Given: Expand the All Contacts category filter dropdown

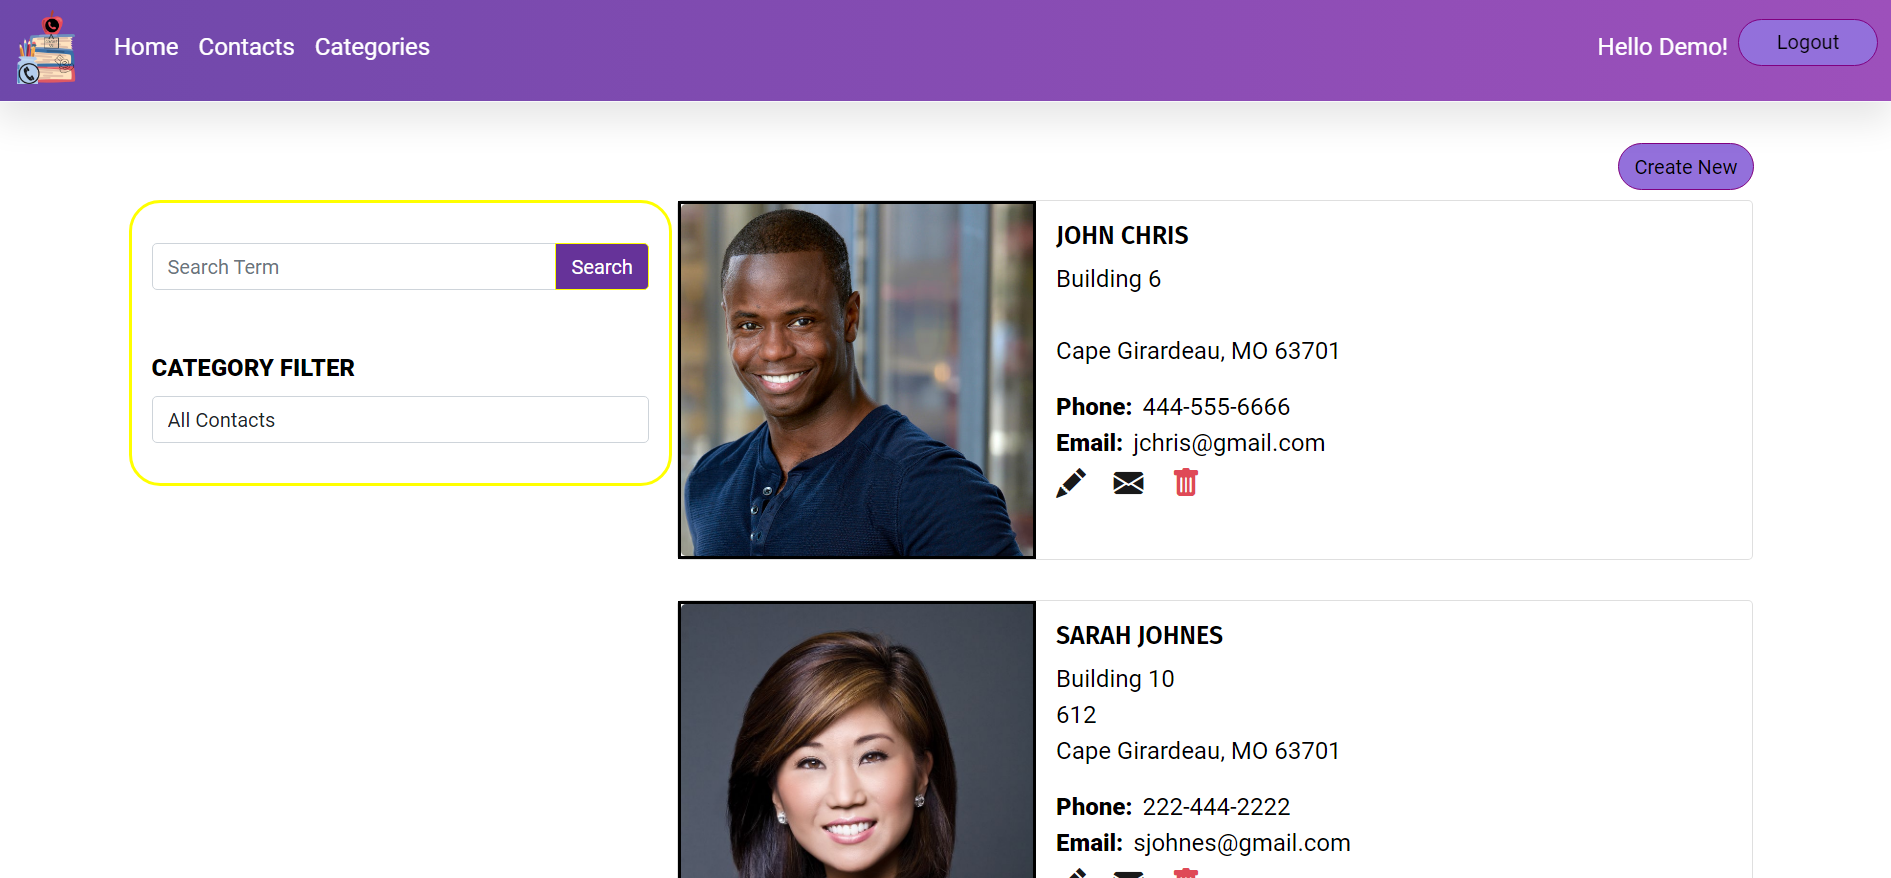Looking at the screenshot, I should pos(400,420).
